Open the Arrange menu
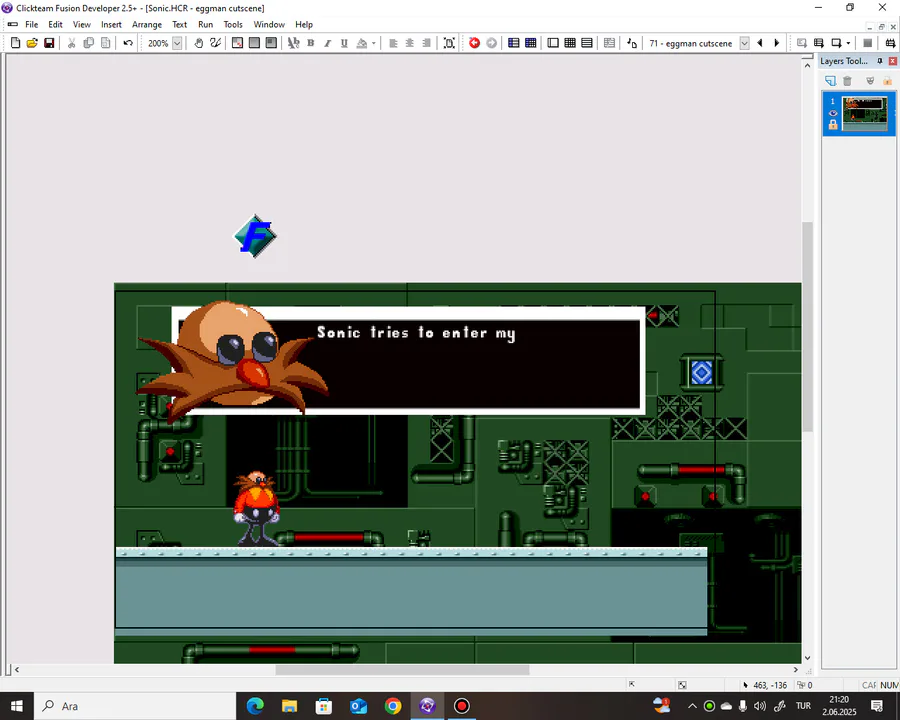The width and height of the screenshot is (900, 720). pyautogui.click(x=147, y=25)
